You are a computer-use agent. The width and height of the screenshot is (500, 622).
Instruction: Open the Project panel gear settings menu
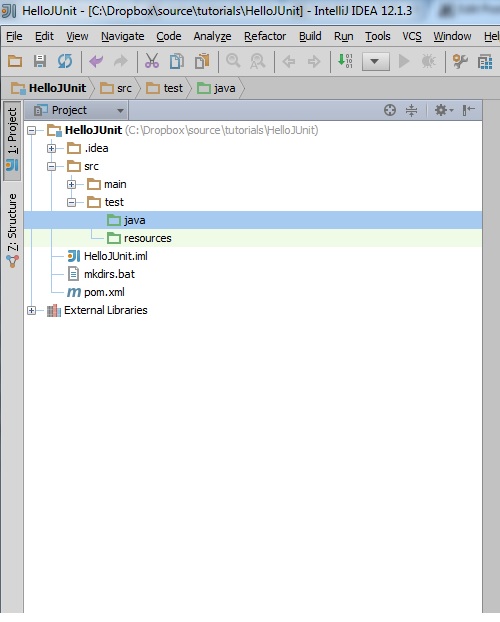pyautogui.click(x=444, y=110)
